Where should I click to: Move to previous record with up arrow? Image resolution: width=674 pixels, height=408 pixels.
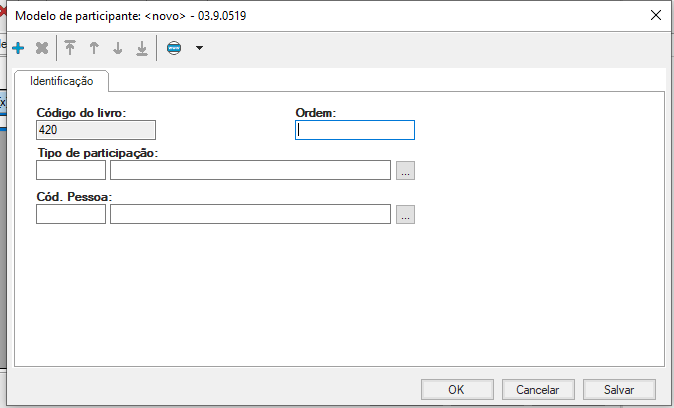click(x=94, y=48)
